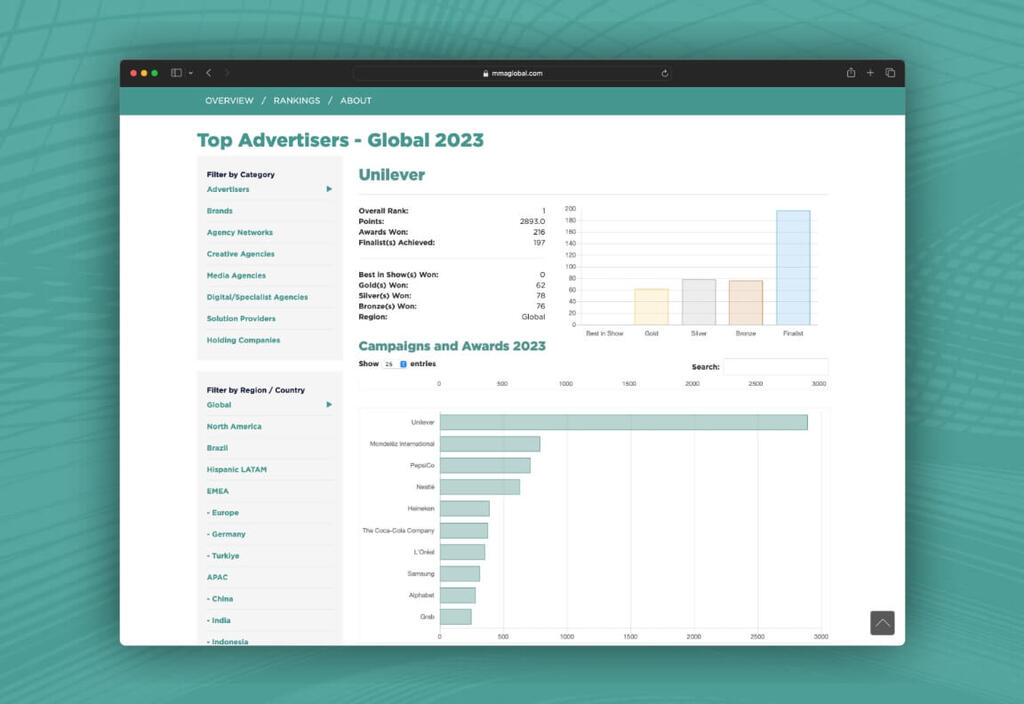
Task: Filter by Creative Agencies category
Action: coord(240,254)
